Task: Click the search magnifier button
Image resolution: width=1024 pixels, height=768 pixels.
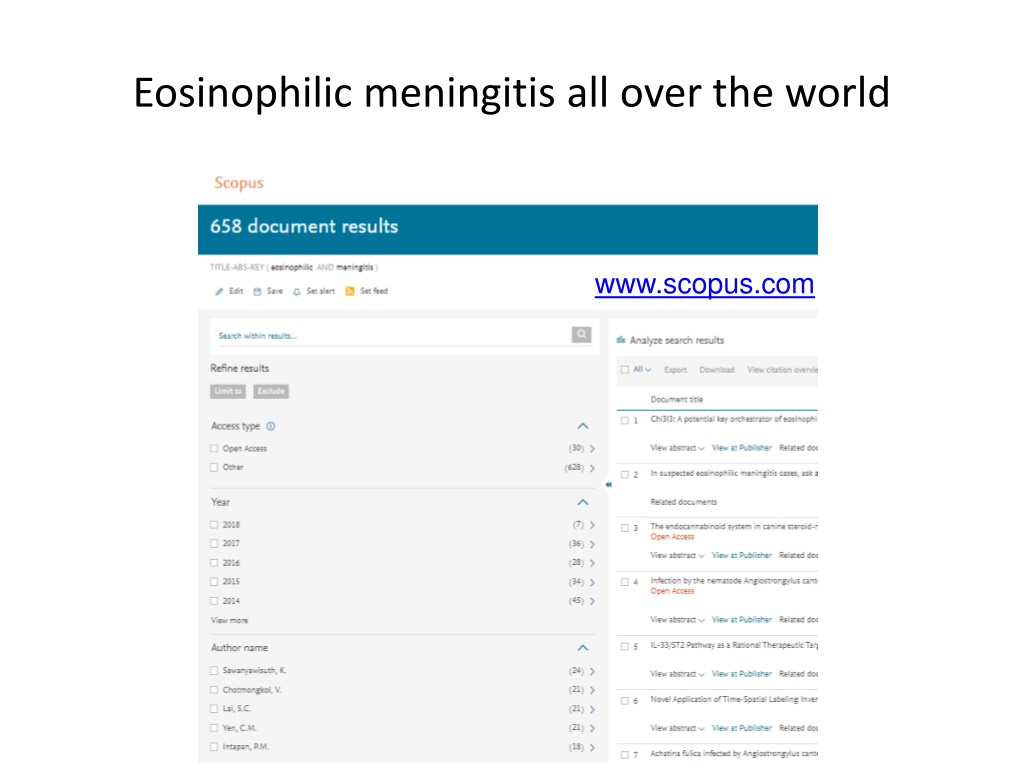Action: pyautogui.click(x=581, y=335)
